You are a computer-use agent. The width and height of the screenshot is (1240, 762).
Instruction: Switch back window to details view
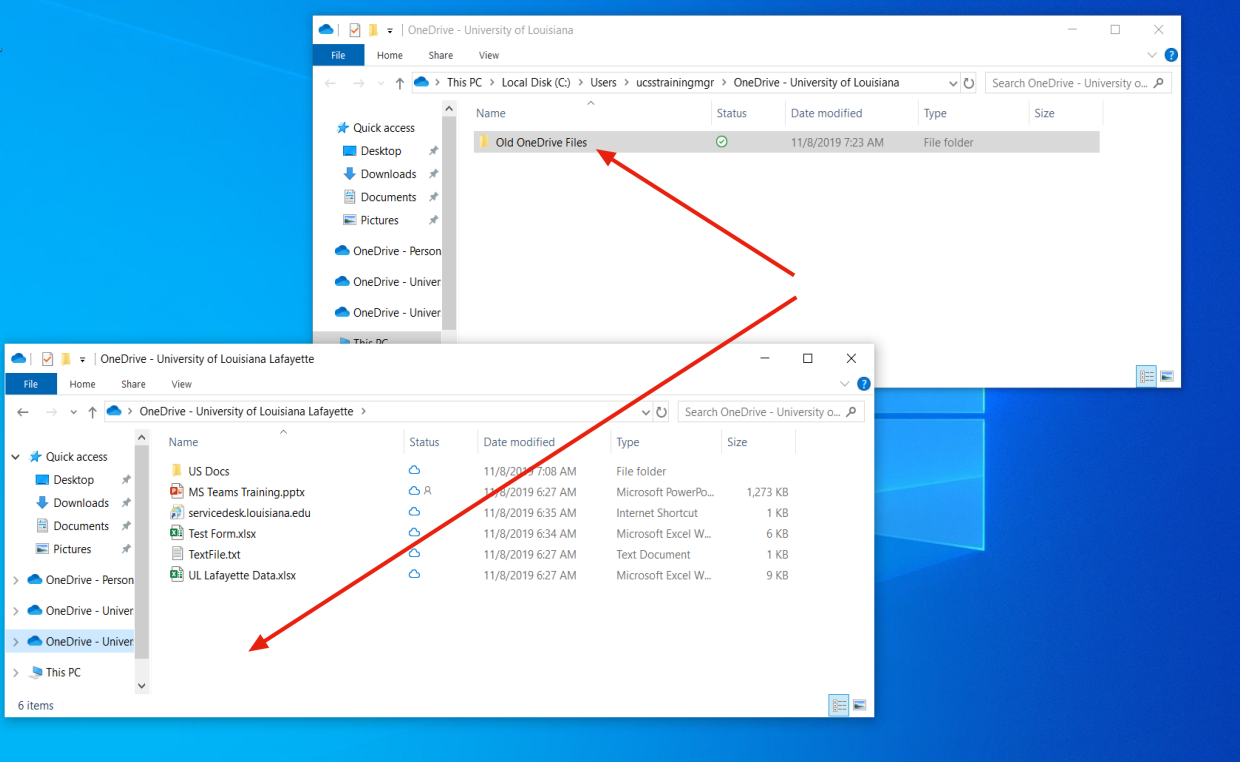point(1146,376)
